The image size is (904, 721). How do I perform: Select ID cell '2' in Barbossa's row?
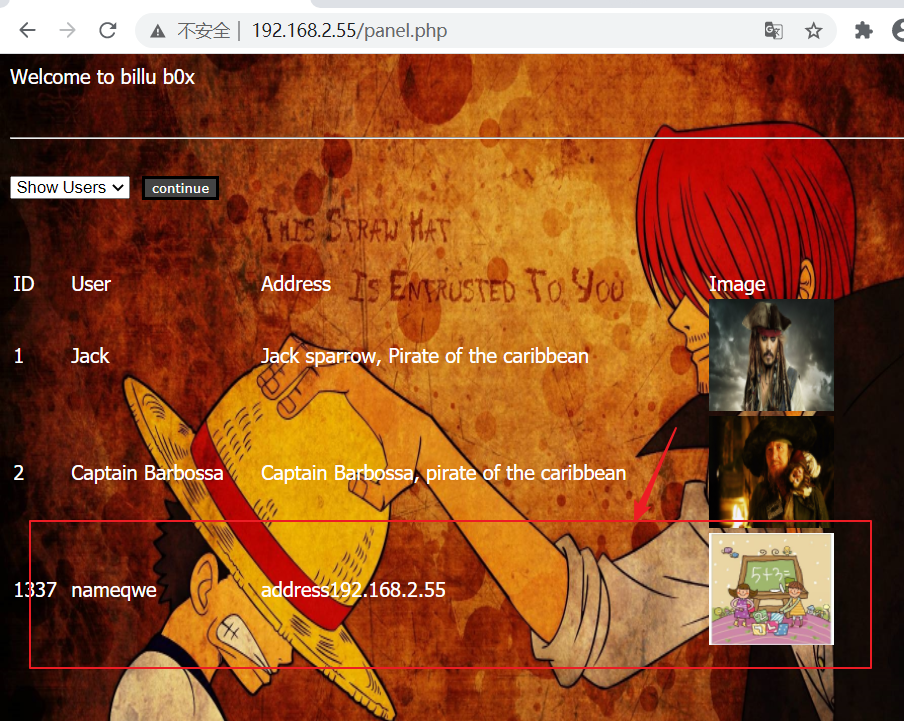coord(18,473)
